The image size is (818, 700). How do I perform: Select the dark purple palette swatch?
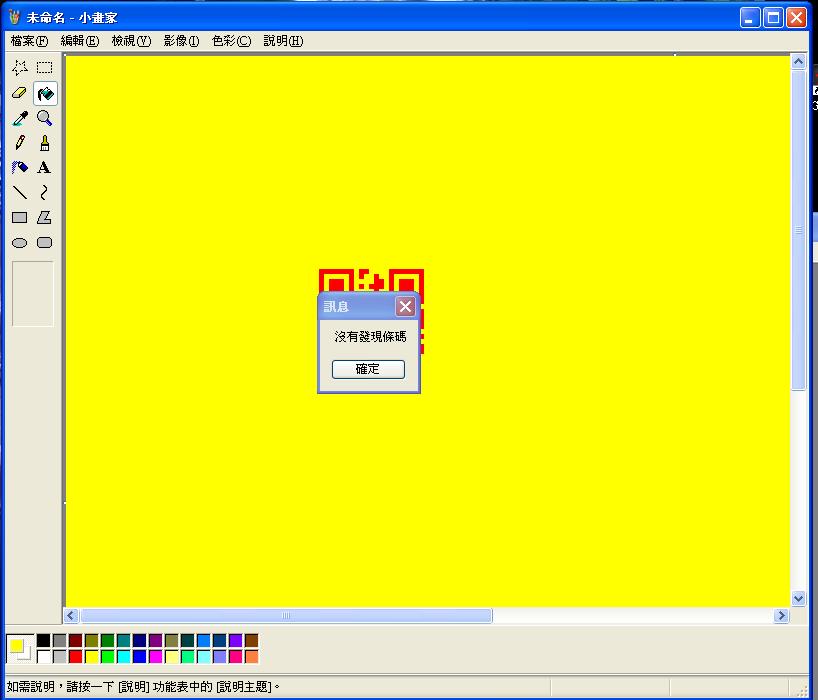[155, 641]
